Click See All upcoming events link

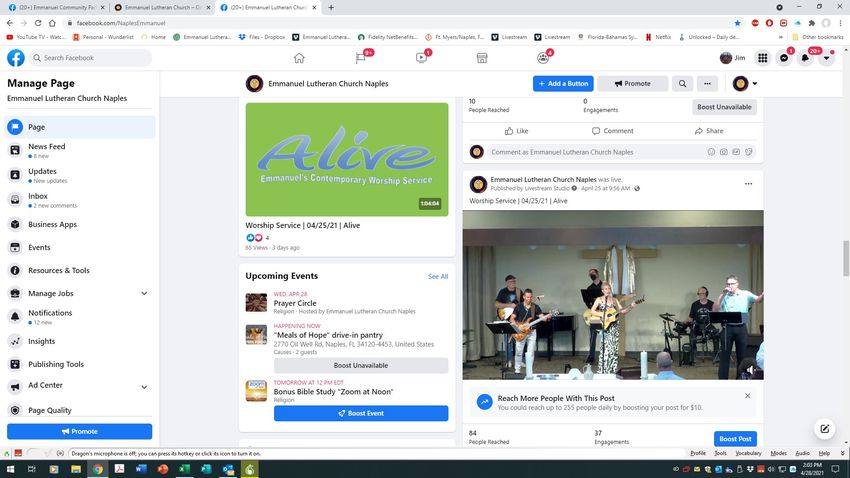pyautogui.click(x=438, y=276)
